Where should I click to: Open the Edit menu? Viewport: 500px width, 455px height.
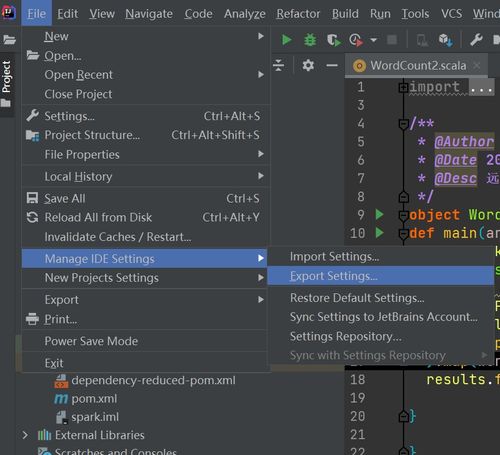68,14
